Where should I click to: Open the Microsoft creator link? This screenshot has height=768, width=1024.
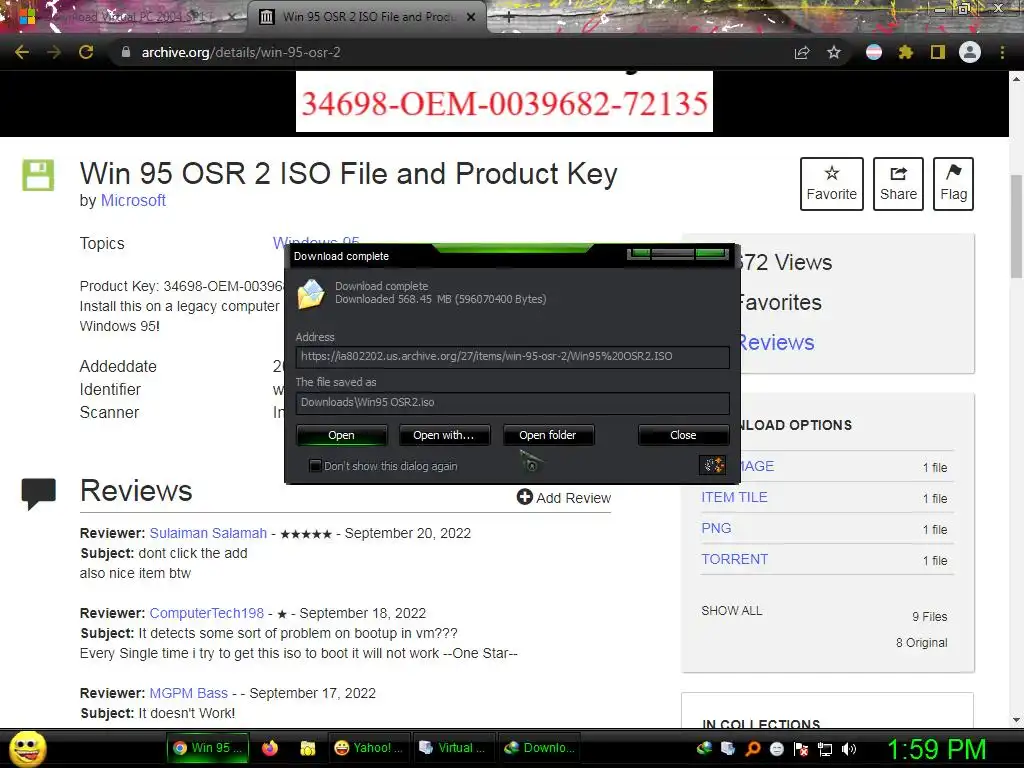pos(133,200)
